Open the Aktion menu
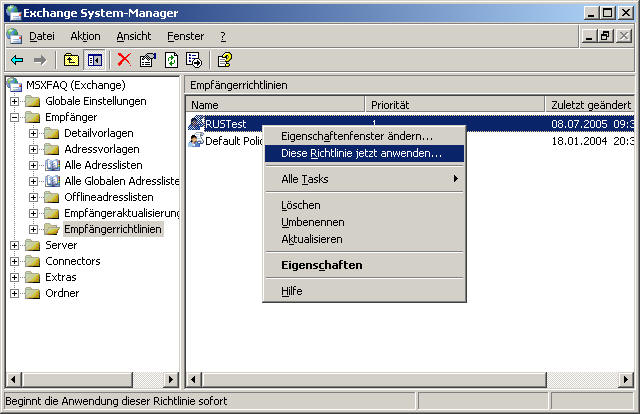 [85, 36]
